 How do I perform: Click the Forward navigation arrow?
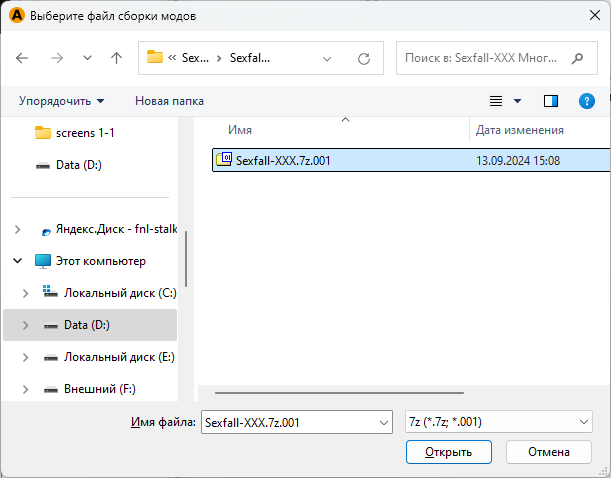tap(57, 58)
